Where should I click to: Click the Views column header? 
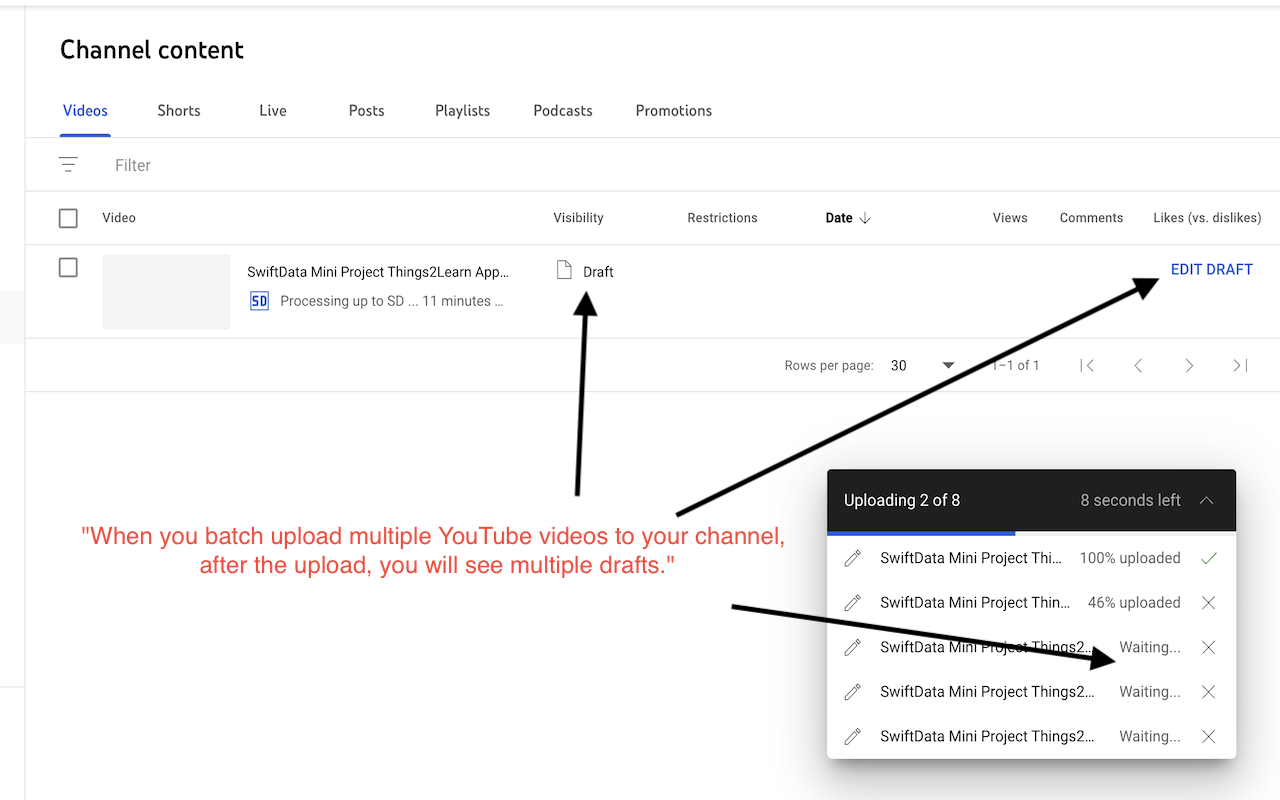1010,218
